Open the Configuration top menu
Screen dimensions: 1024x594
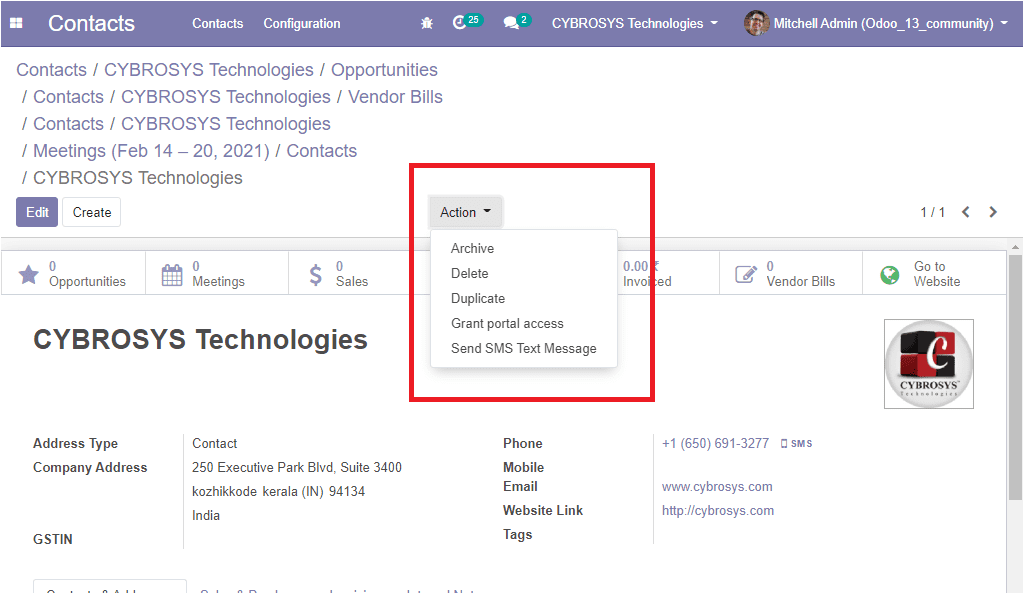point(302,23)
